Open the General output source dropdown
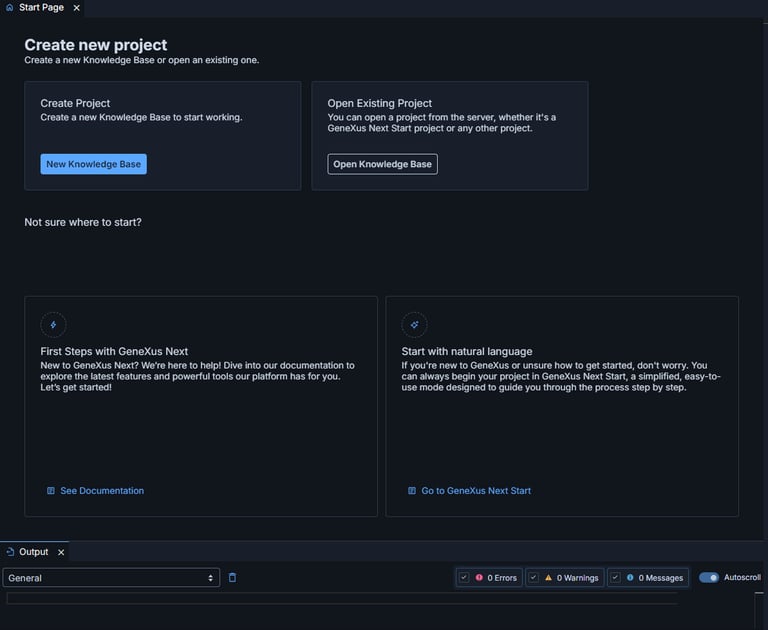Screen dimensions: 768x630 click(111, 578)
